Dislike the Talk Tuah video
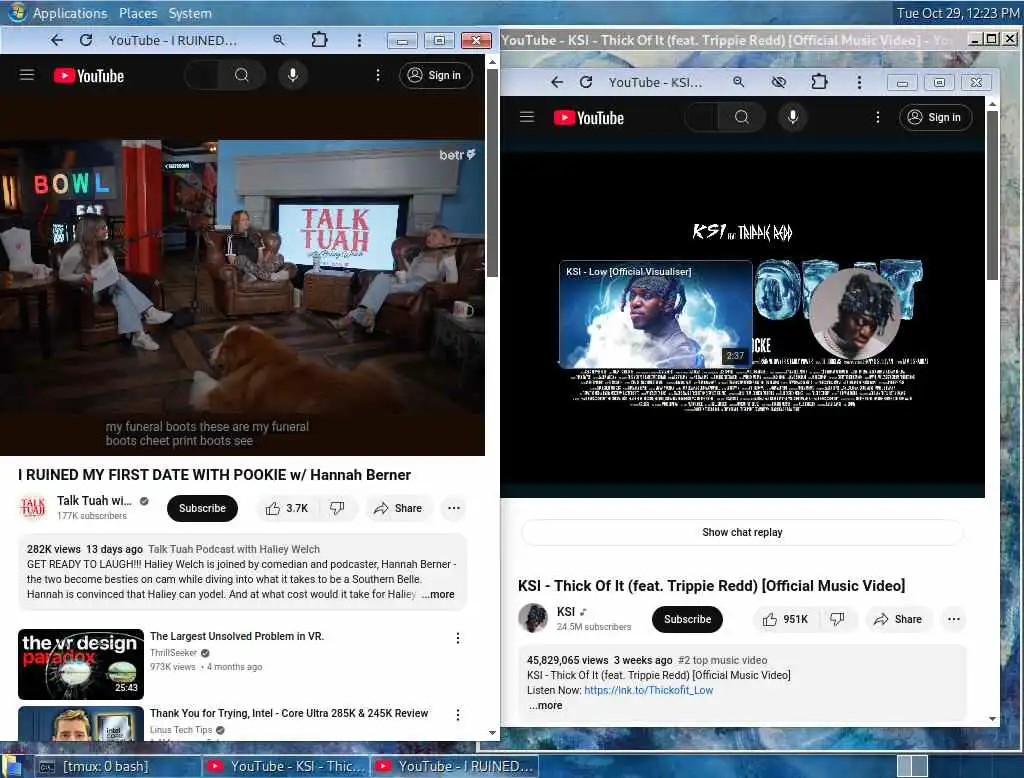The image size is (1024, 778). tap(337, 508)
